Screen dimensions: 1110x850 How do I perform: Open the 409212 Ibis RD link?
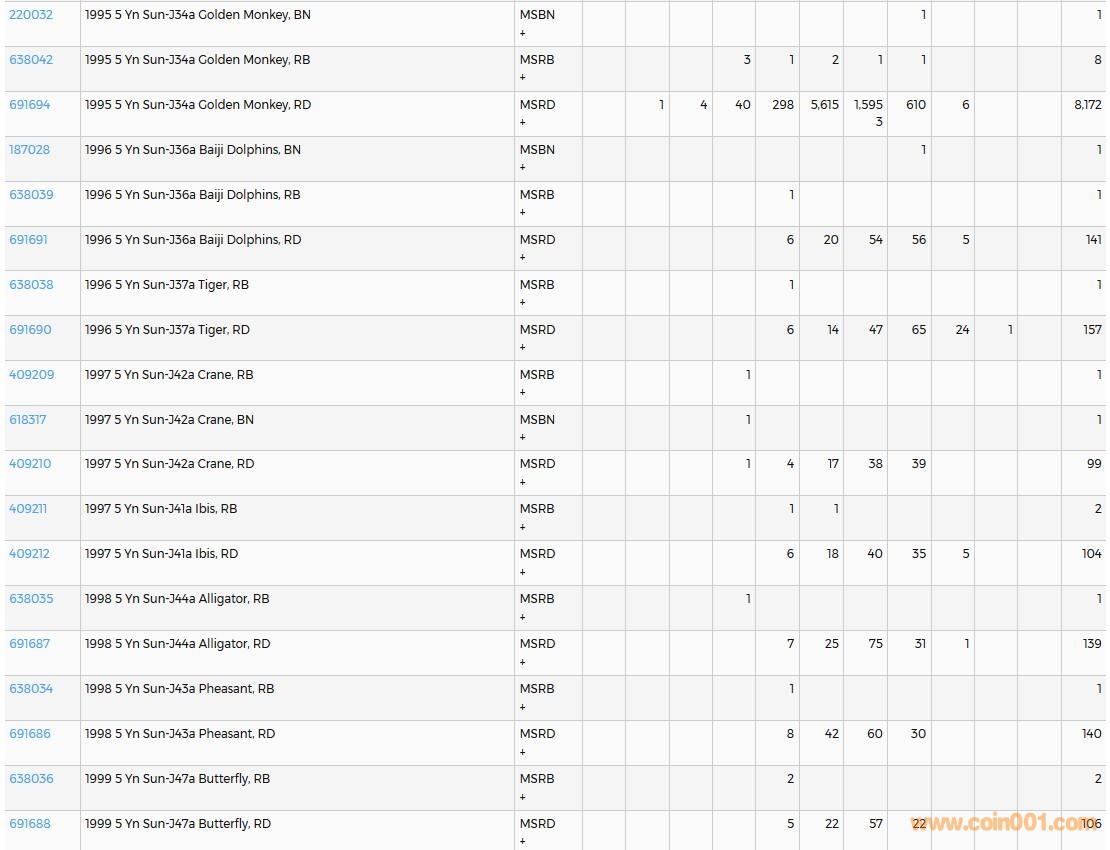[x=29, y=554]
